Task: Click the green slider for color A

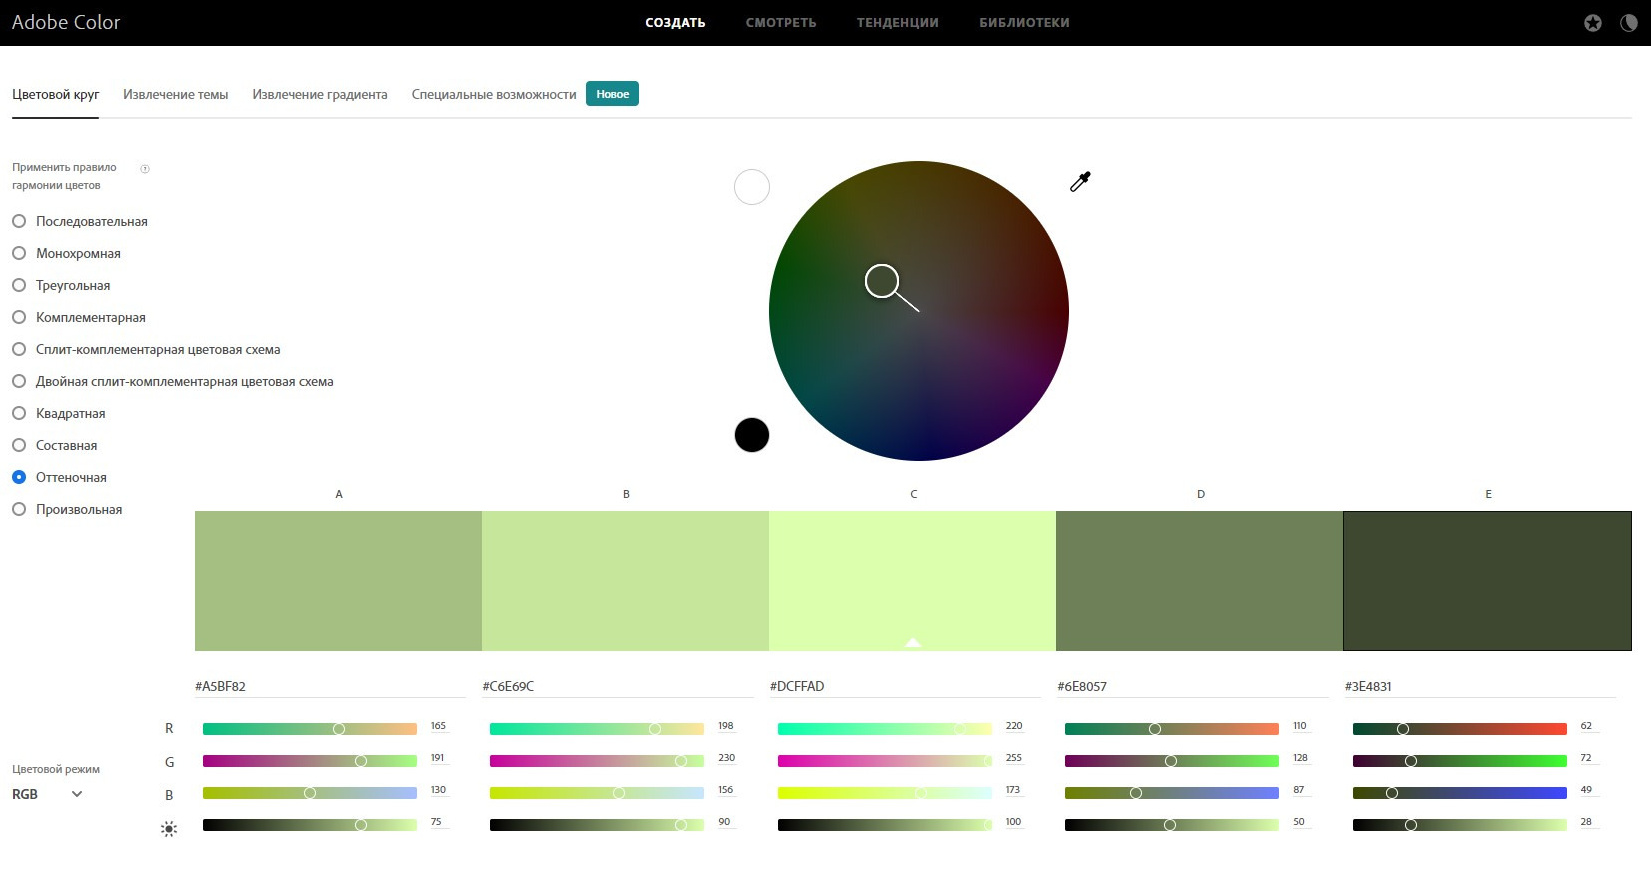Action: coord(310,761)
